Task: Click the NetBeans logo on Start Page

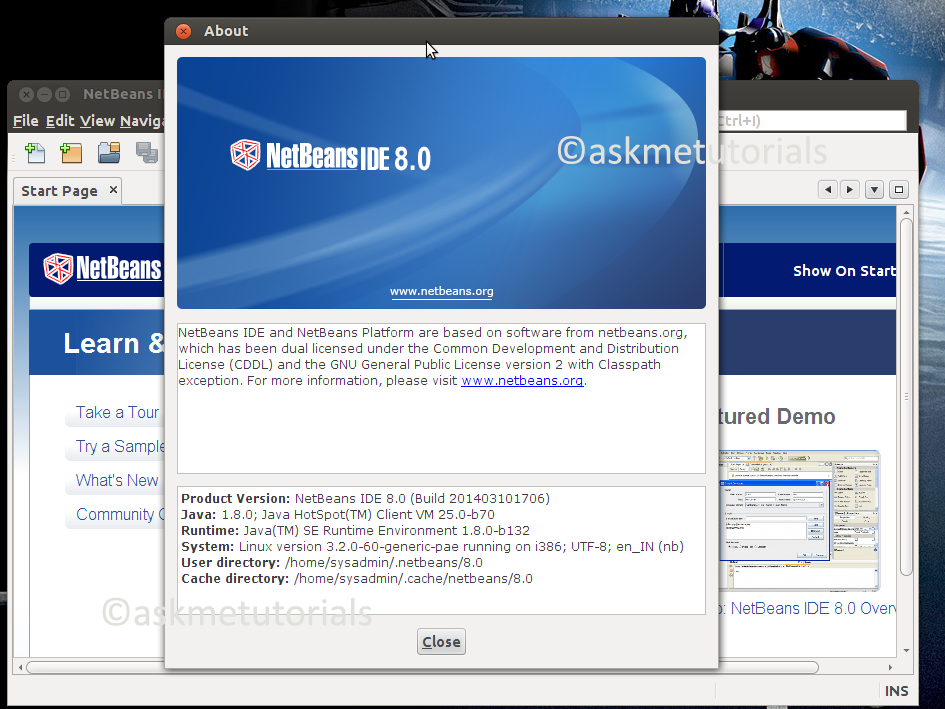Action: tap(102, 269)
